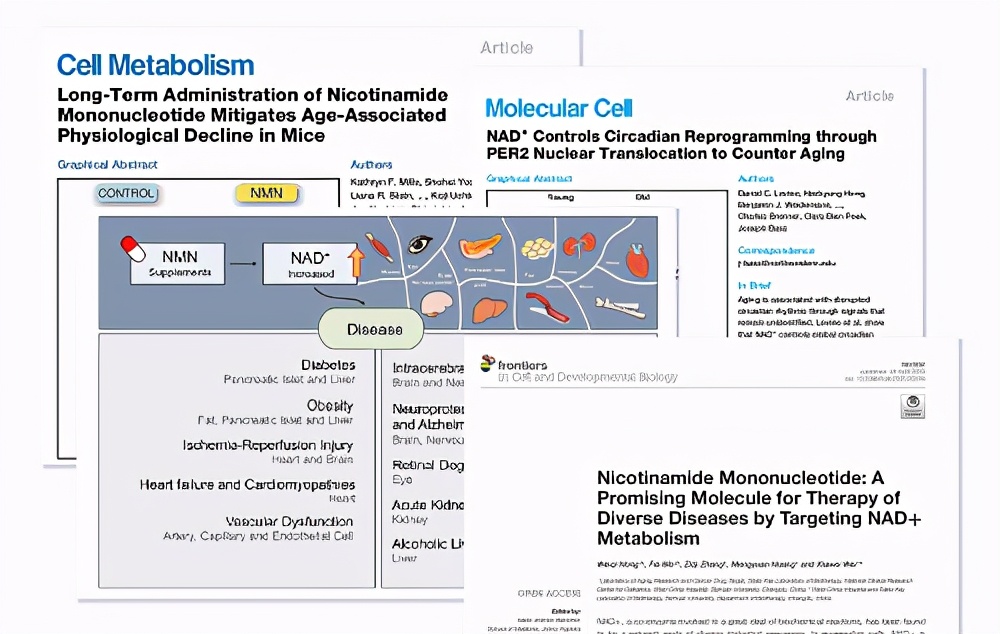Select the NMN Supplements box
This screenshot has width=1000, height=634.
(x=177, y=263)
